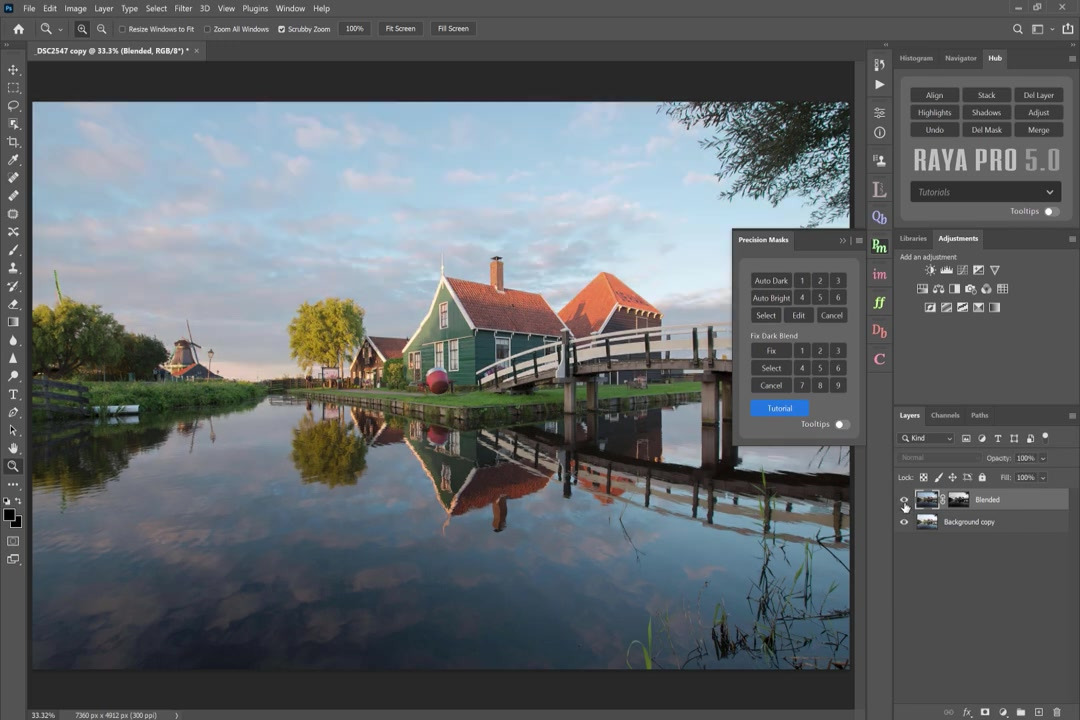Open the Tutorials dropdown in Raya Pro
The image size is (1080, 720).
click(x=985, y=192)
